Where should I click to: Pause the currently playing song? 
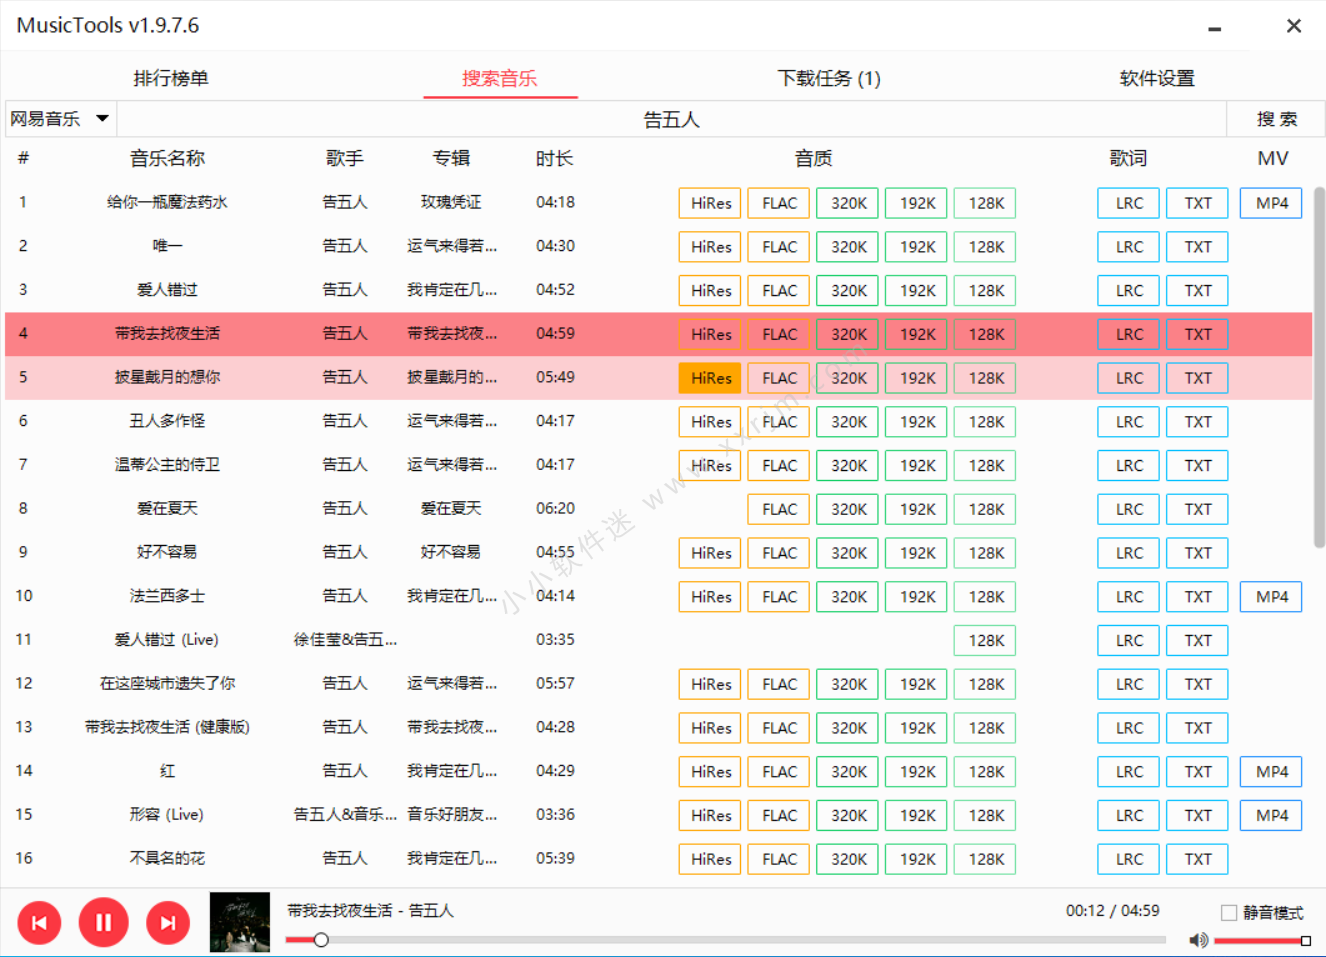[103, 923]
